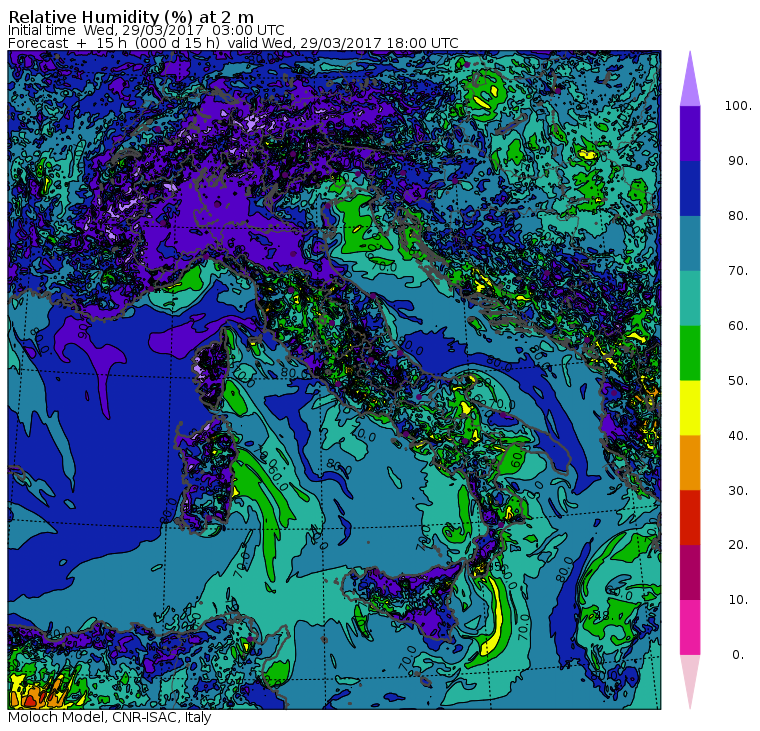Click the "100." colorbar label

click(738, 106)
